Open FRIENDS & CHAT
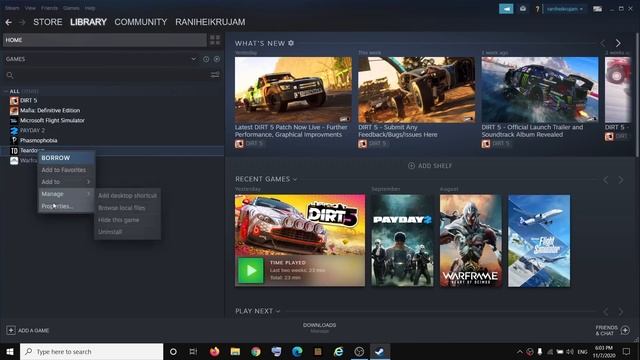This screenshot has width=640, height=360. (613, 330)
